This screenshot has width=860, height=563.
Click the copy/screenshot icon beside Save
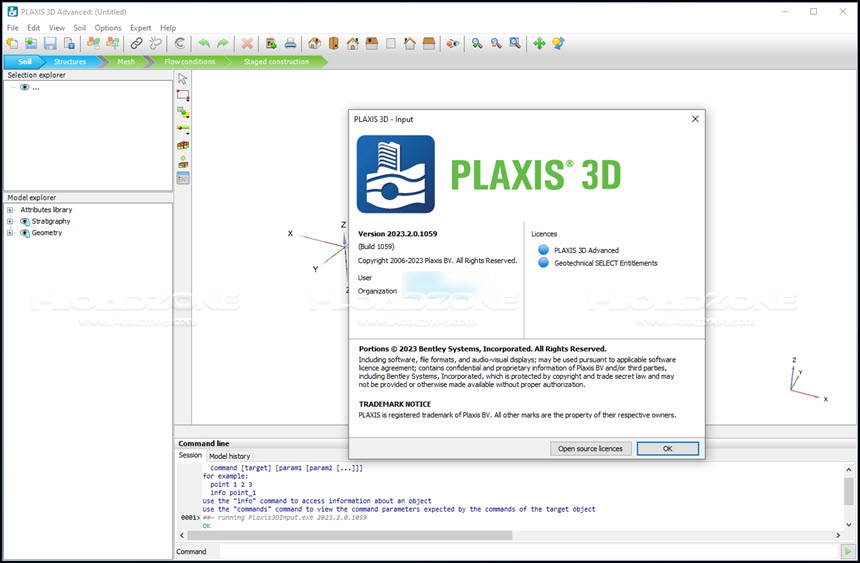[69, 43]
